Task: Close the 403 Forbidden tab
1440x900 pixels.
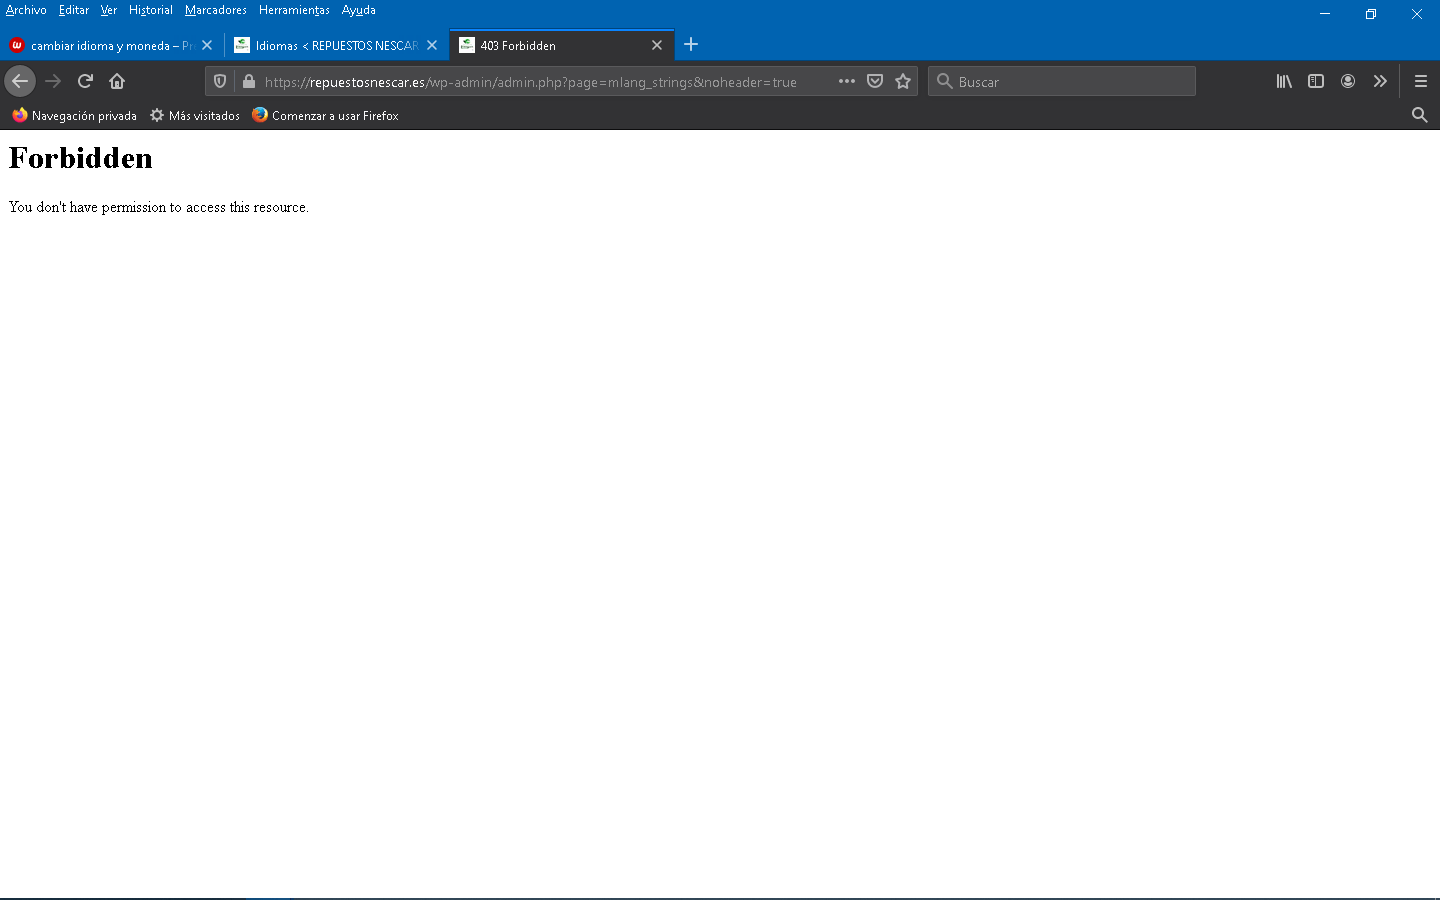Action: click(x=657, y=45)
